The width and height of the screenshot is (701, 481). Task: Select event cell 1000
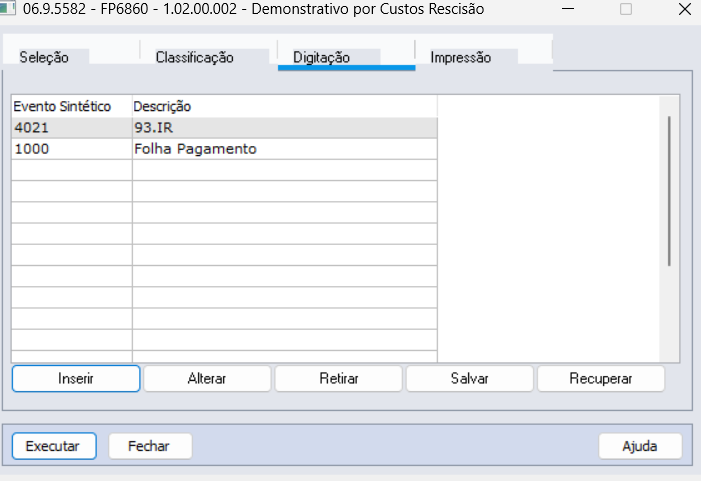point(72,149)
